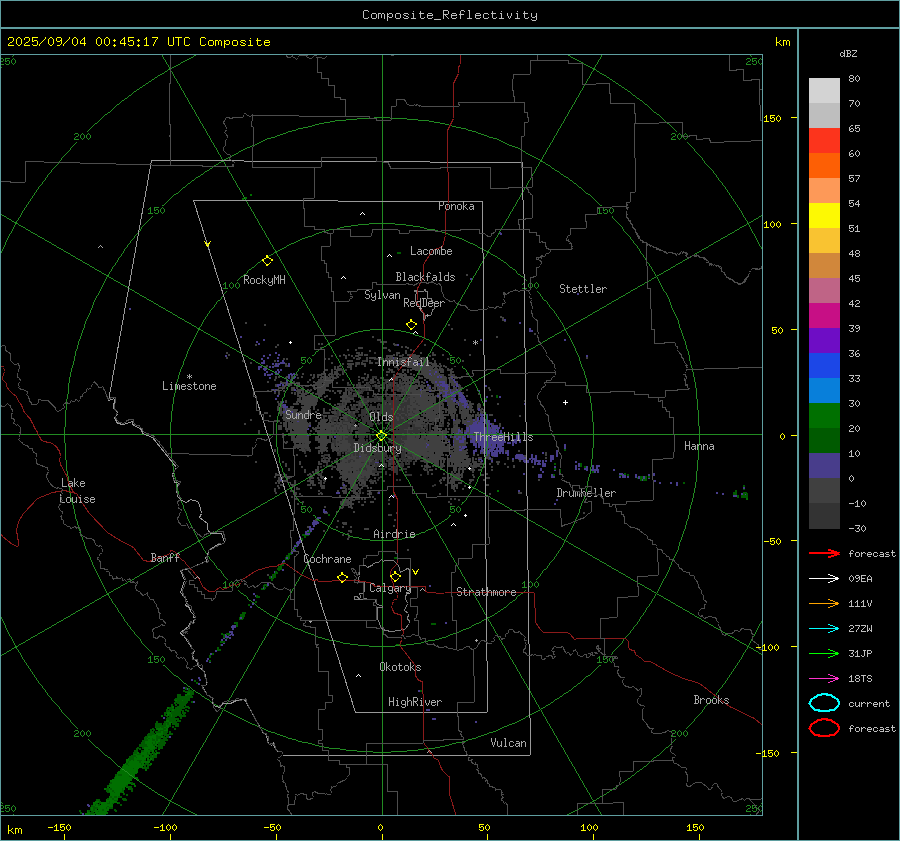Click the Sylvan label on map
The image size is (900, 841).
(382, 295)
